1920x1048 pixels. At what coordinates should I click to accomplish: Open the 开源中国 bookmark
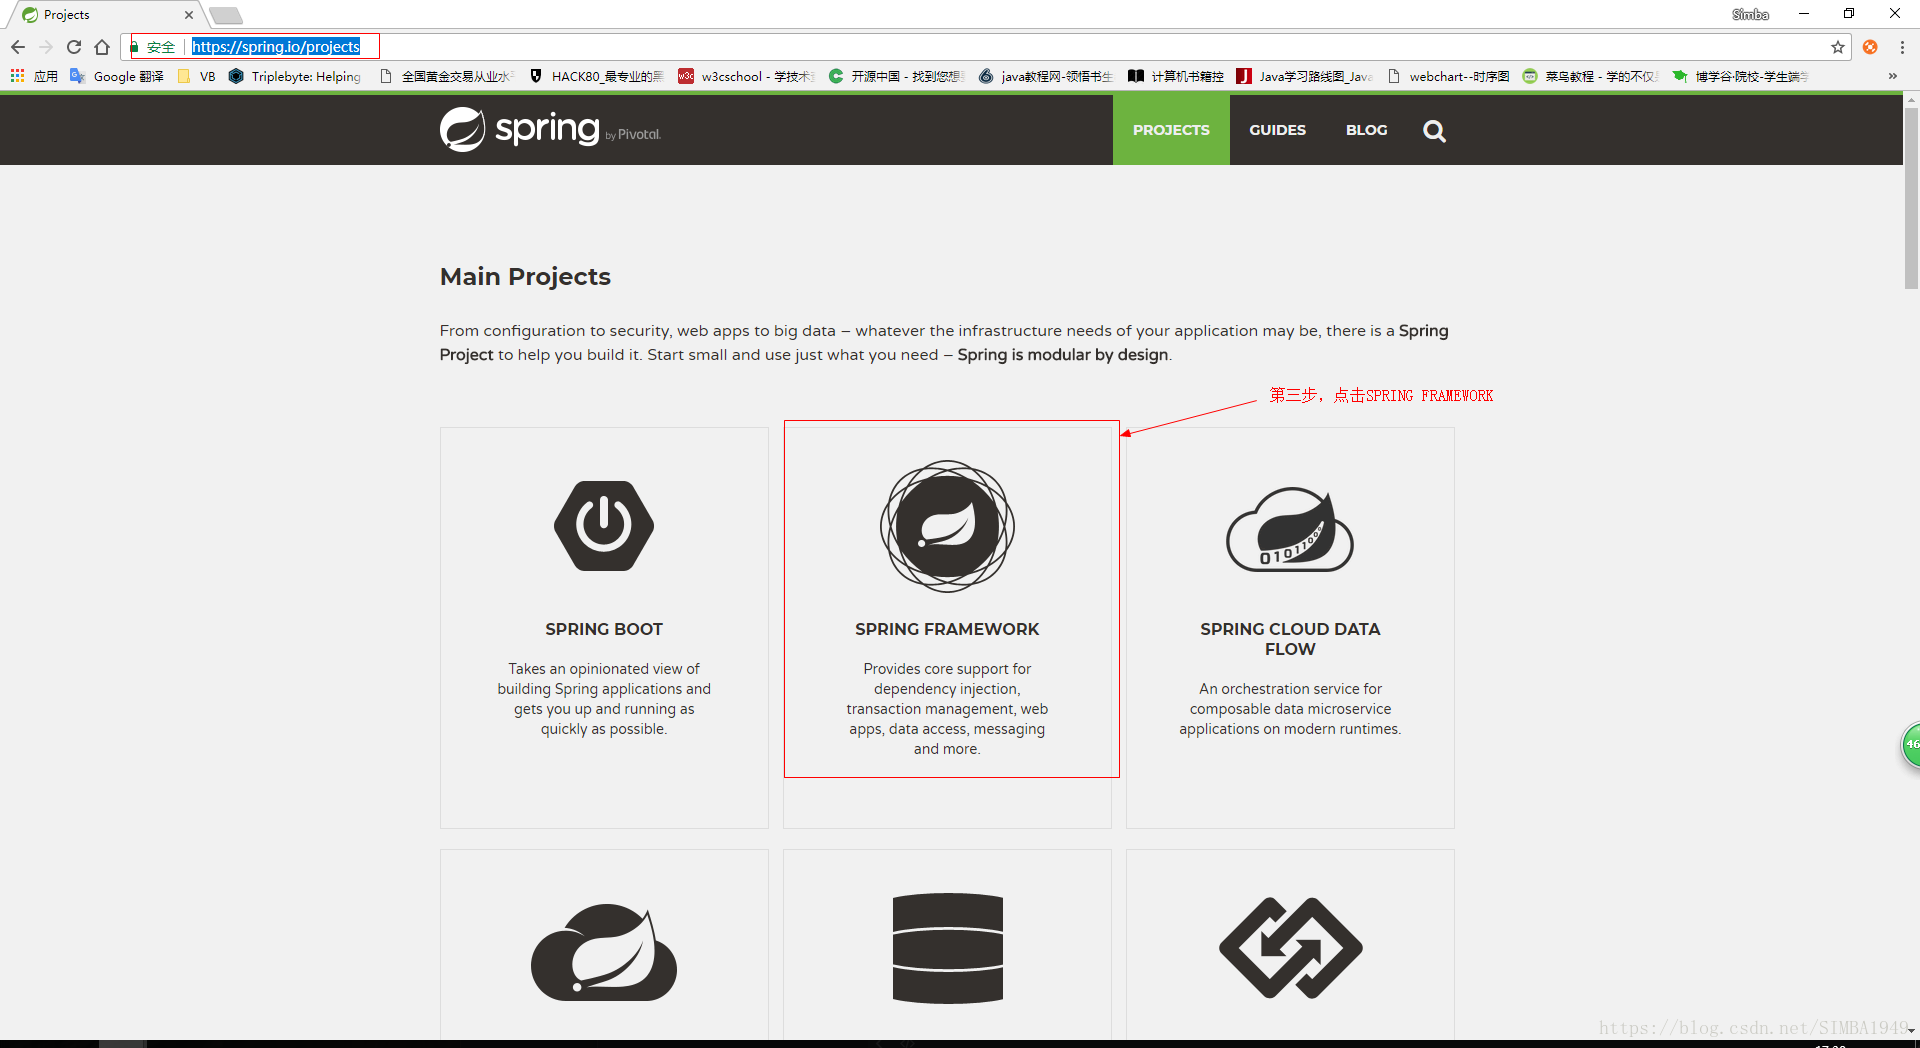pos(896,76)
